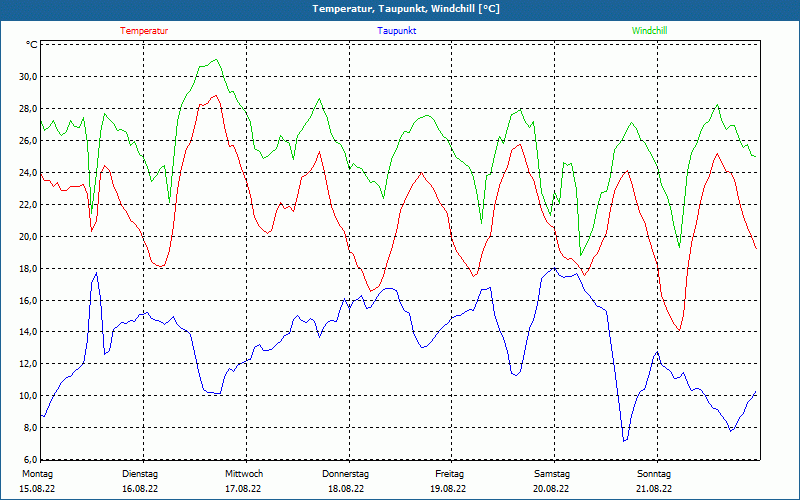Click the 21.08.22 date label
Viewport: 800px width, 500px height.
(654, 489)
